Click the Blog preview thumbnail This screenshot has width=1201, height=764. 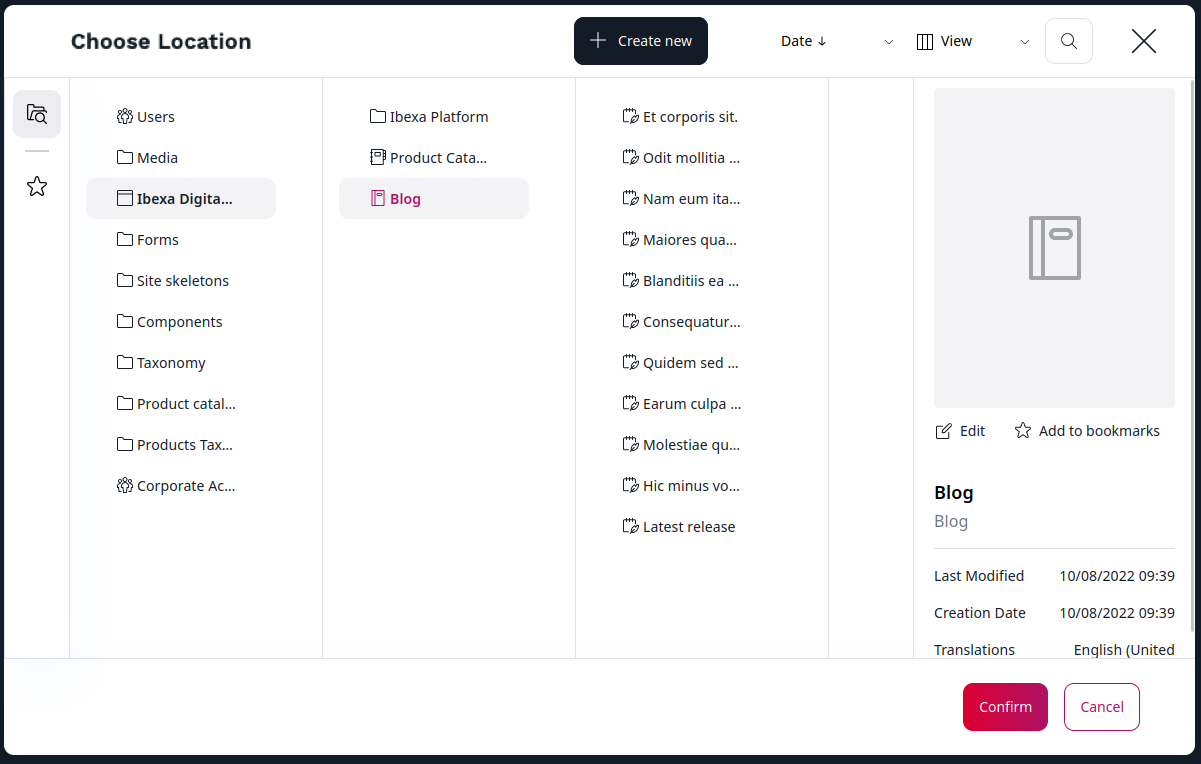[x=1054, y=247]
